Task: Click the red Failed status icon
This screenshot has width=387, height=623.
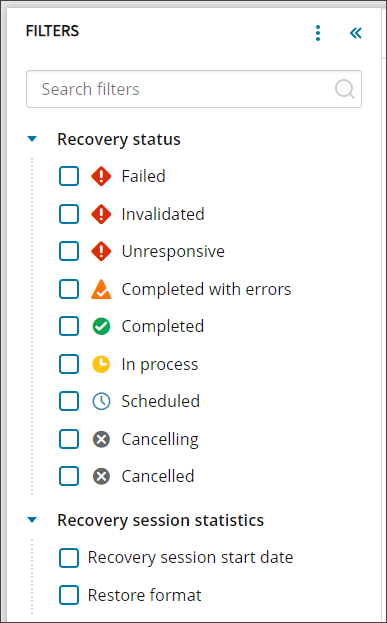Action: [101, 176]
